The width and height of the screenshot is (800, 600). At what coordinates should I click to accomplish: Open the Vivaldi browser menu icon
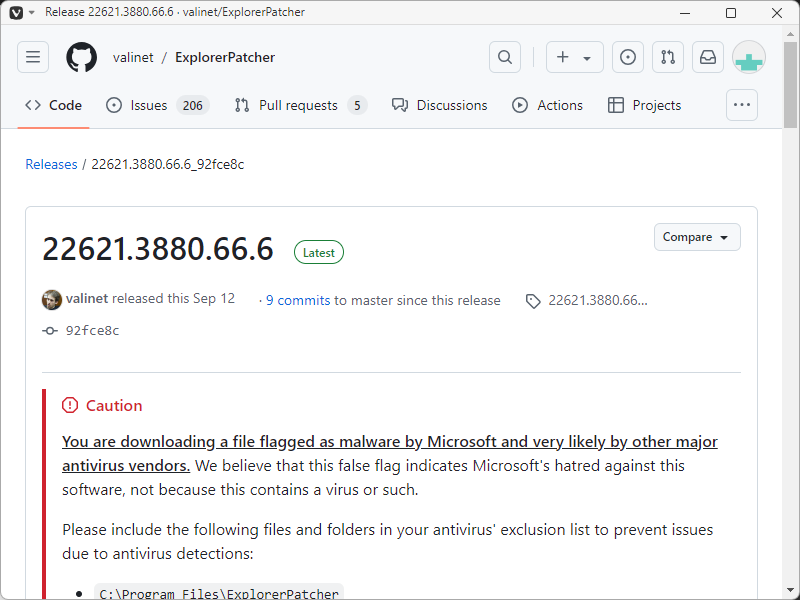[x=16, y=12]
